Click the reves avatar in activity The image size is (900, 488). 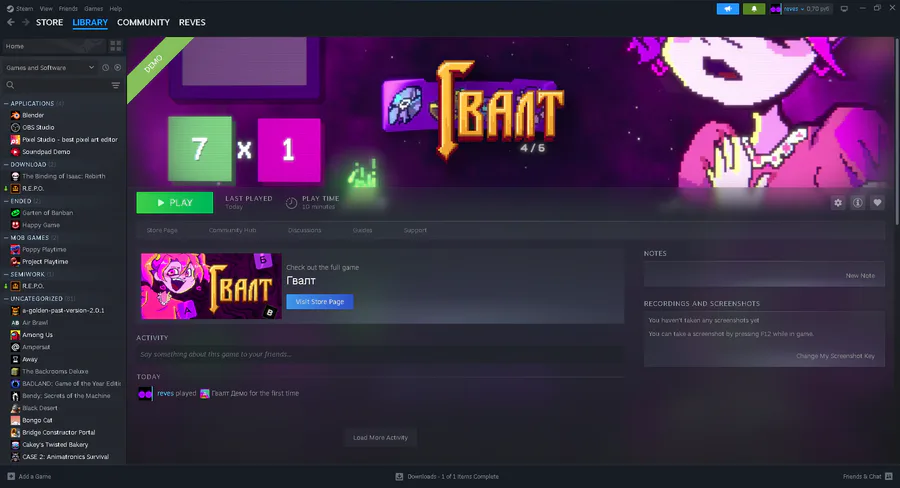(x=145, y=394)
